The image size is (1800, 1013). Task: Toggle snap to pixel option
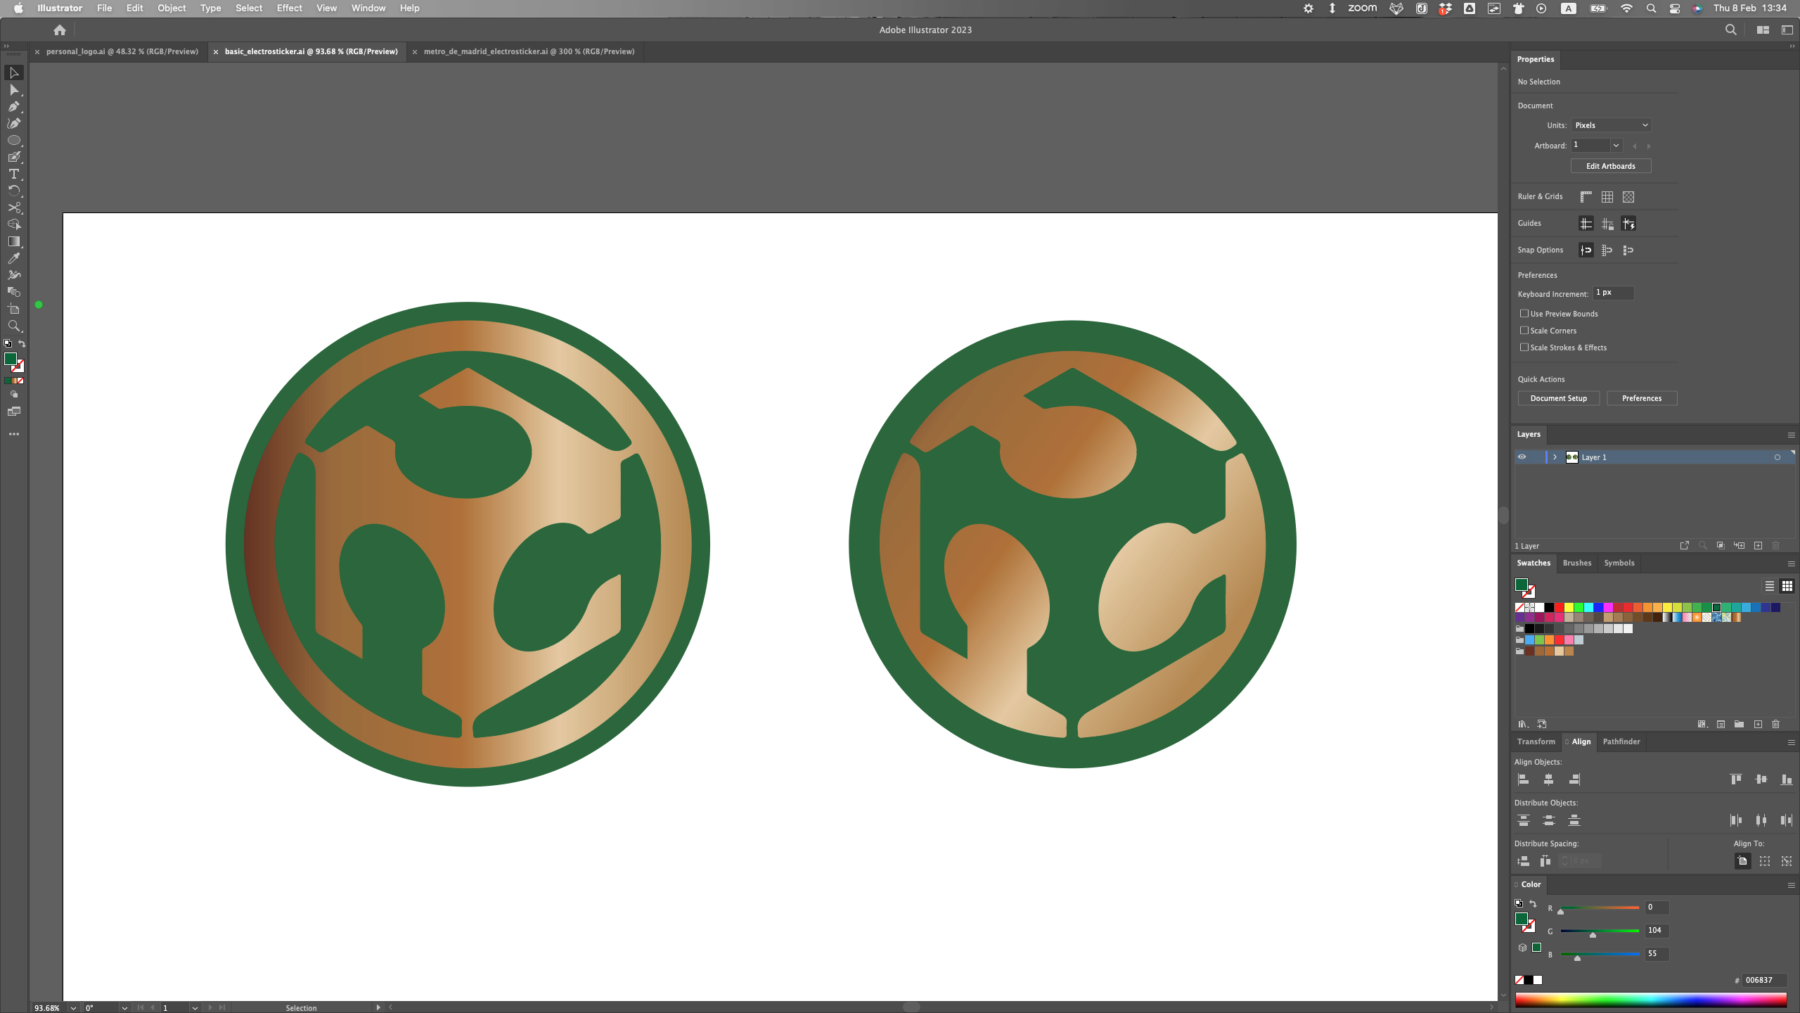click(1628, 250)
